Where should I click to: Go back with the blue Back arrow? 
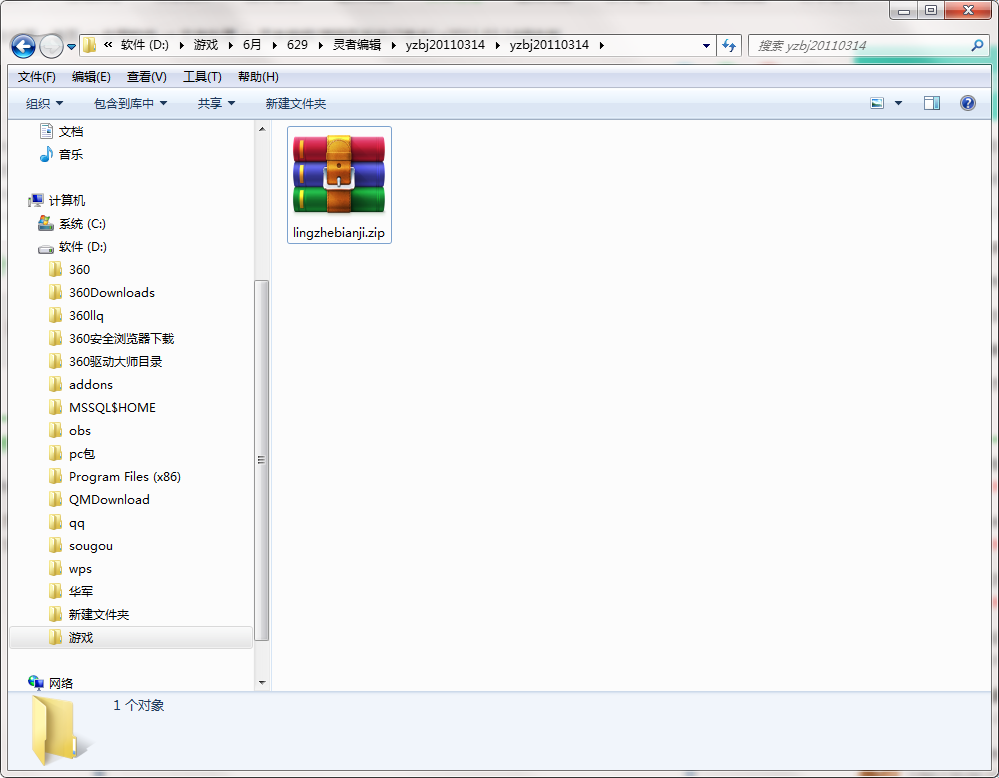pyautogui.click(x=24, y=46)
